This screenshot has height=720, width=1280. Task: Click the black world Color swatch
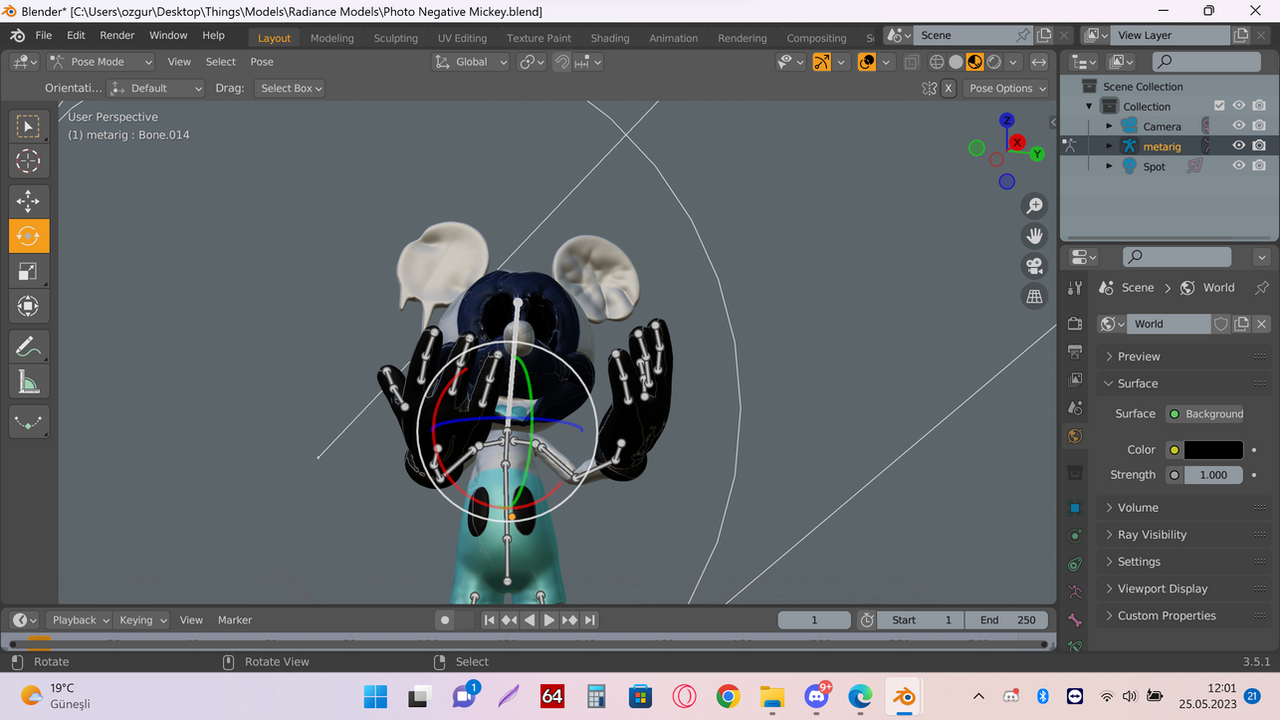coord(1213,450)
